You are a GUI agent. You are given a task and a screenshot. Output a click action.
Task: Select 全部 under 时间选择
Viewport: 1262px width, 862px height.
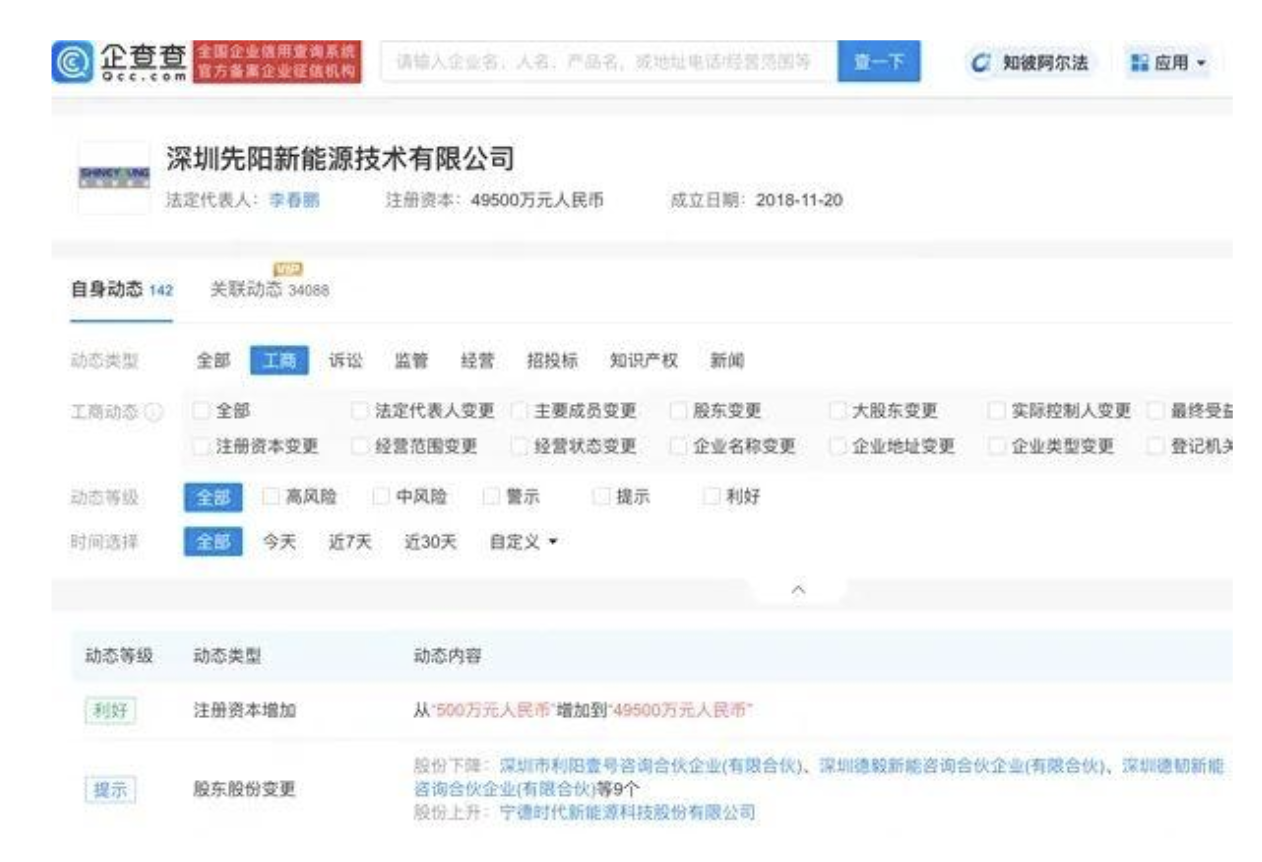(x=213, y=542)
